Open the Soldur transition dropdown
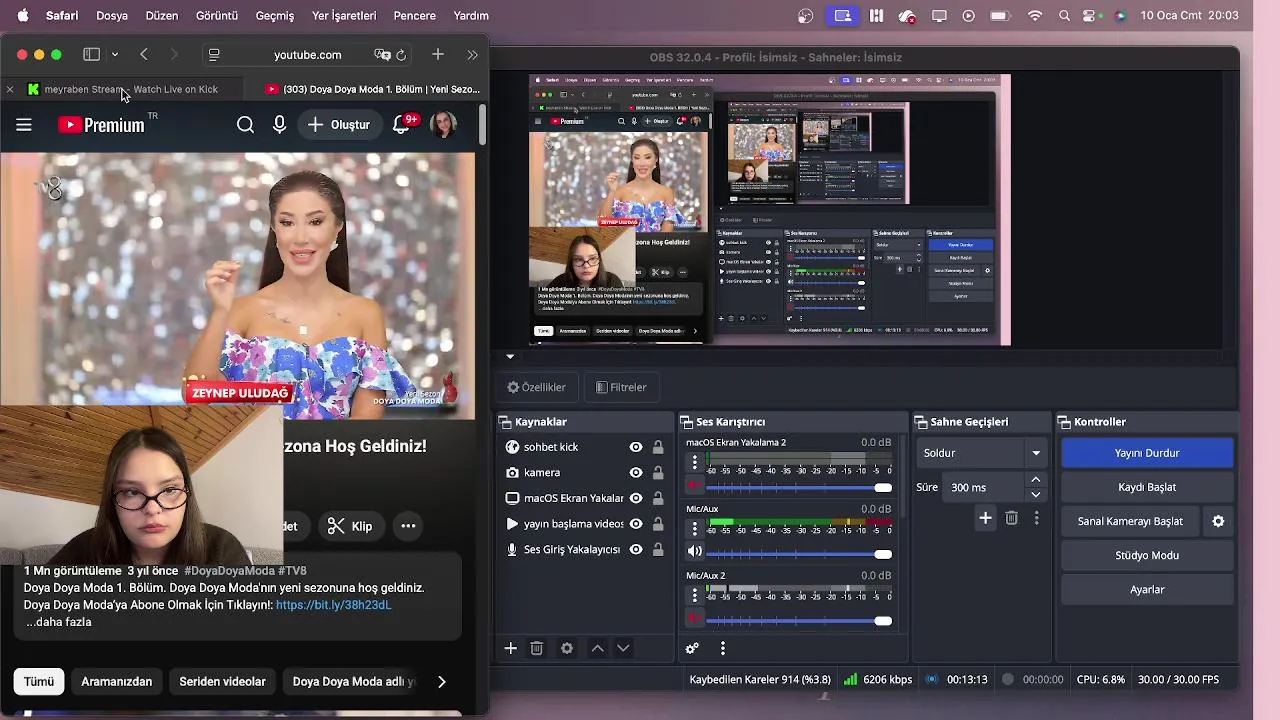This screenshot has width=1280, height=720. coord(981,453)
